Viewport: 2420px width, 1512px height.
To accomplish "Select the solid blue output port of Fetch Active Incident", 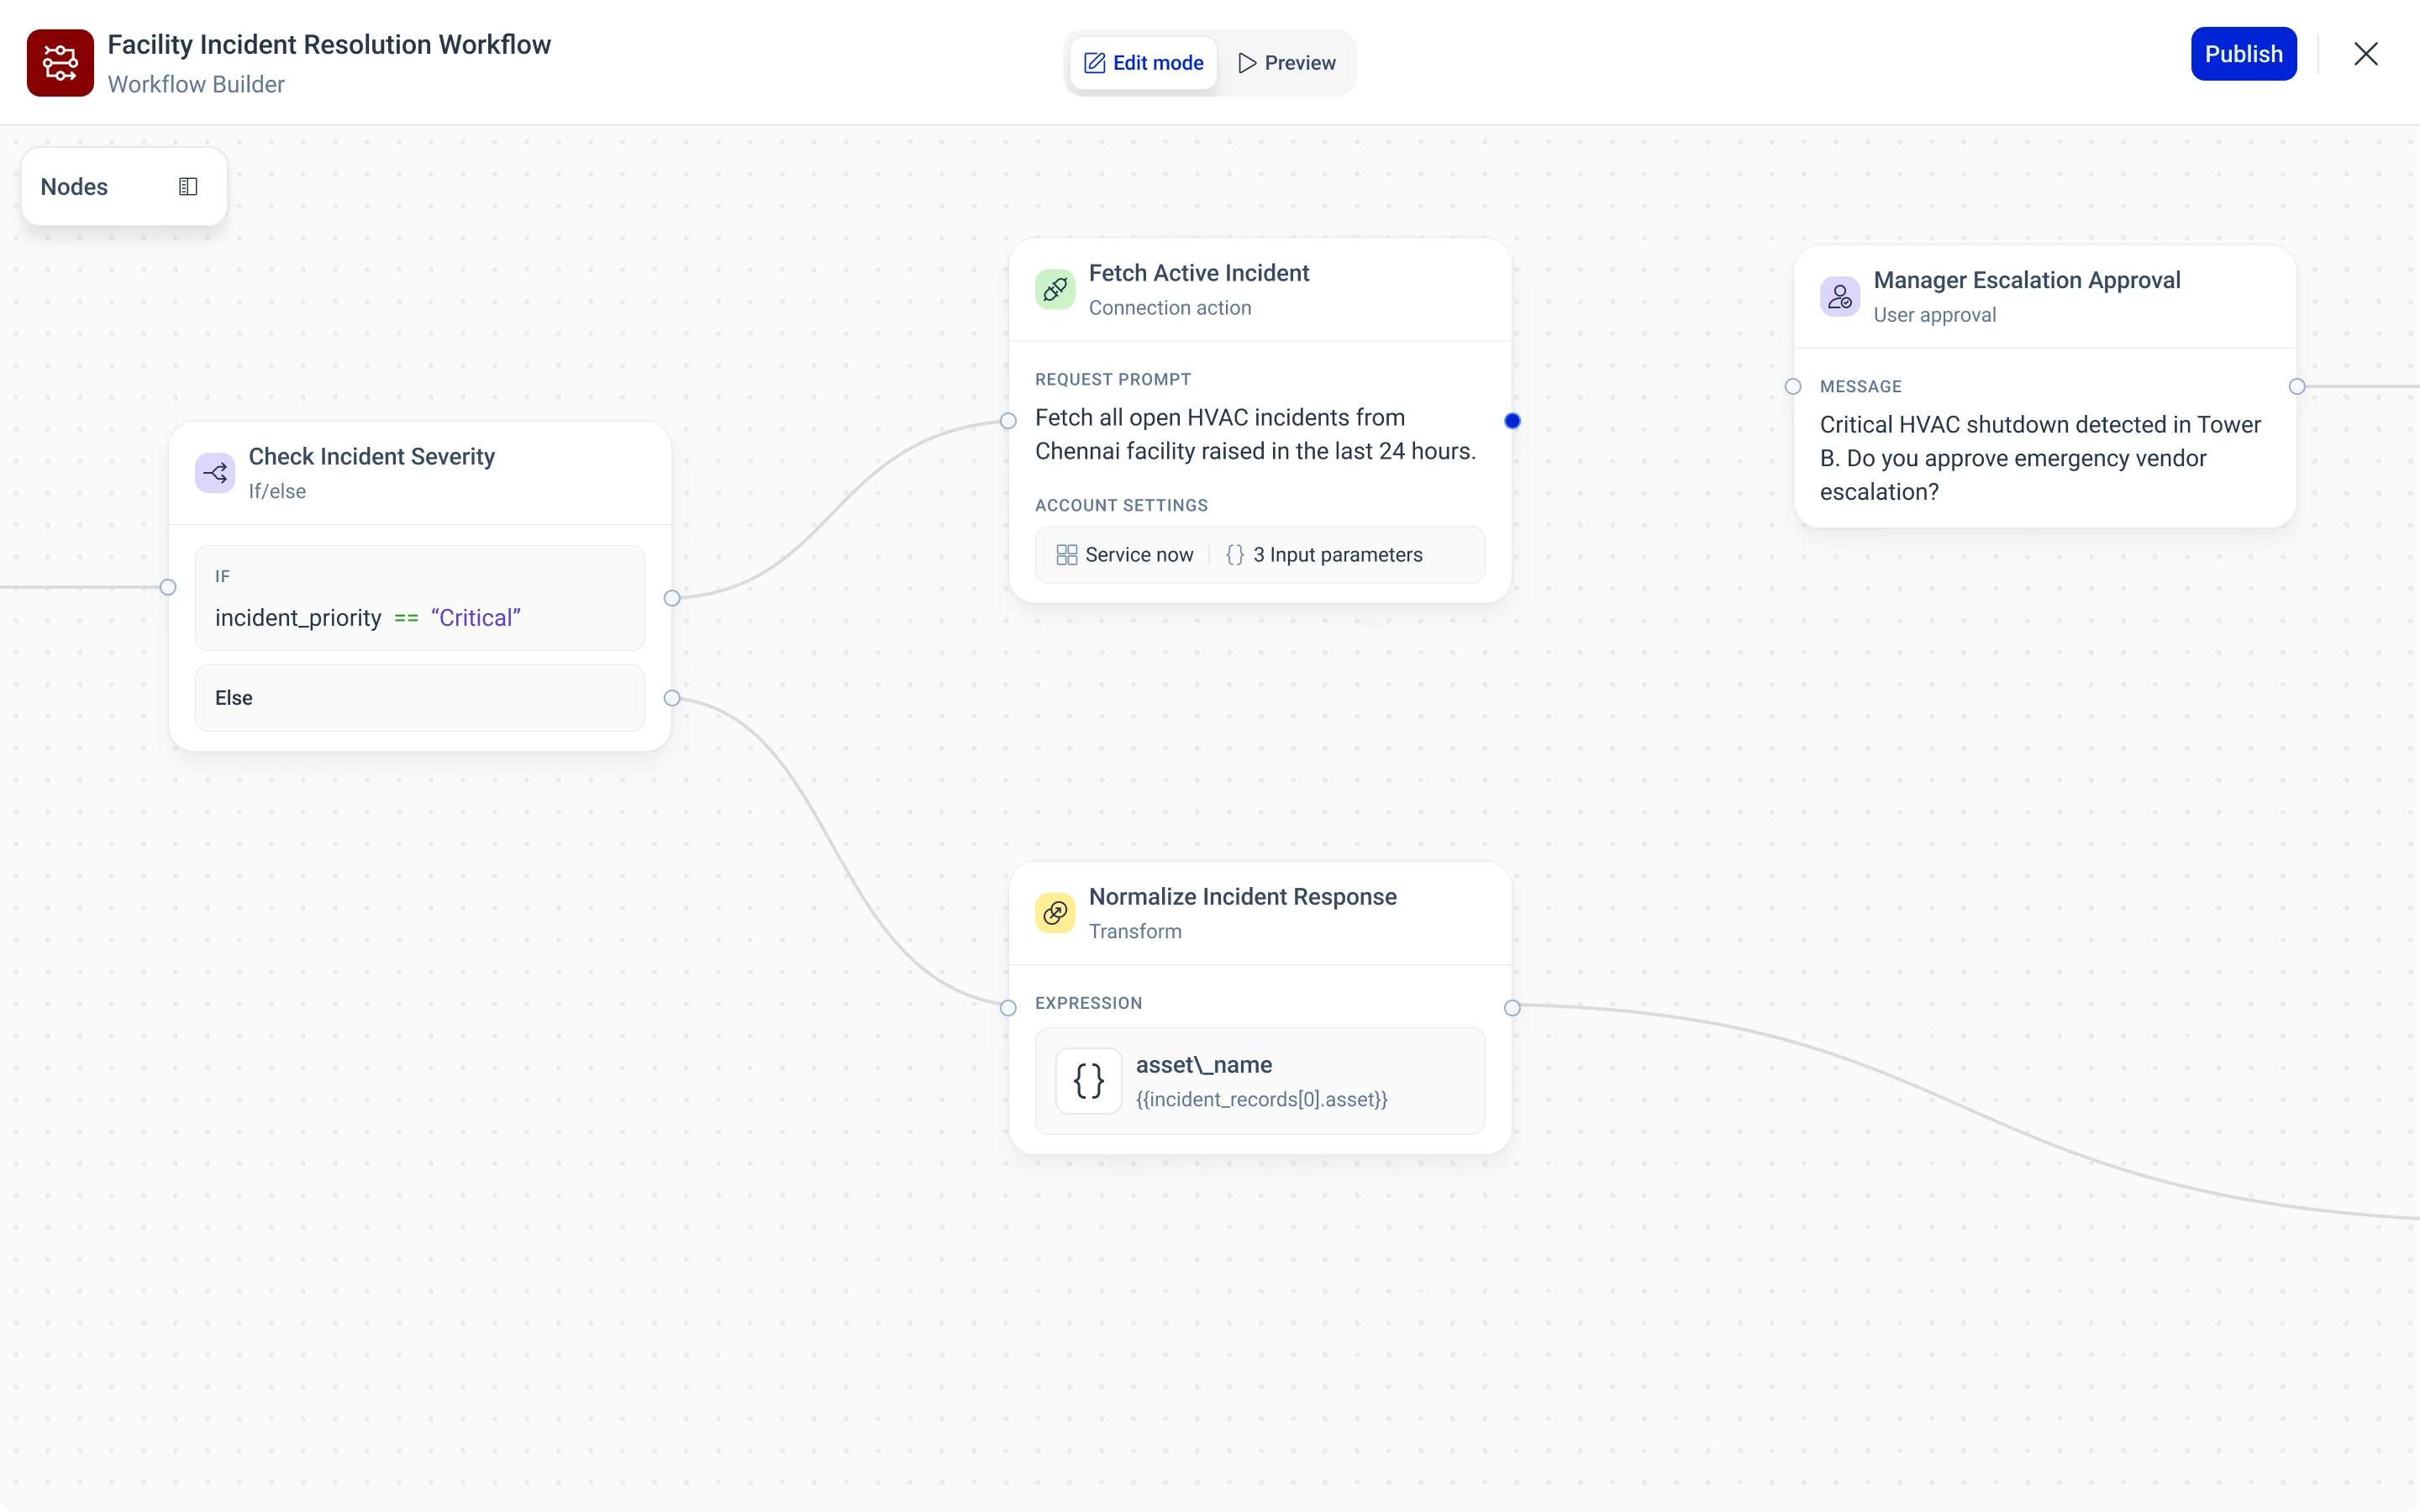I will (1512, 421).
